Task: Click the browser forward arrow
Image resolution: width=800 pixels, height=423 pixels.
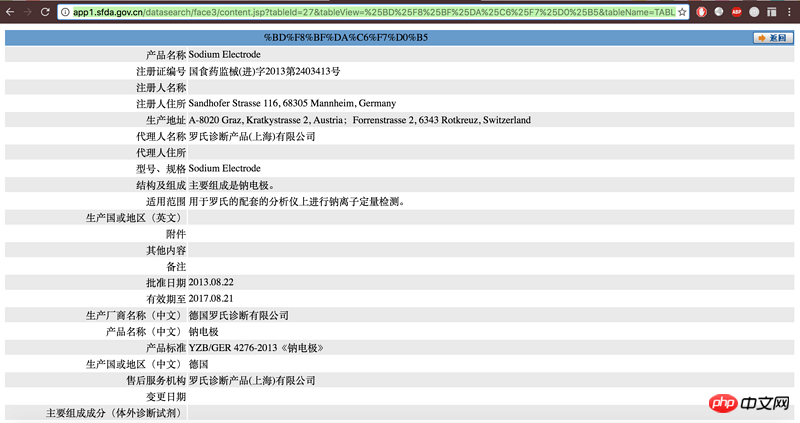Action: coord(28,12)
